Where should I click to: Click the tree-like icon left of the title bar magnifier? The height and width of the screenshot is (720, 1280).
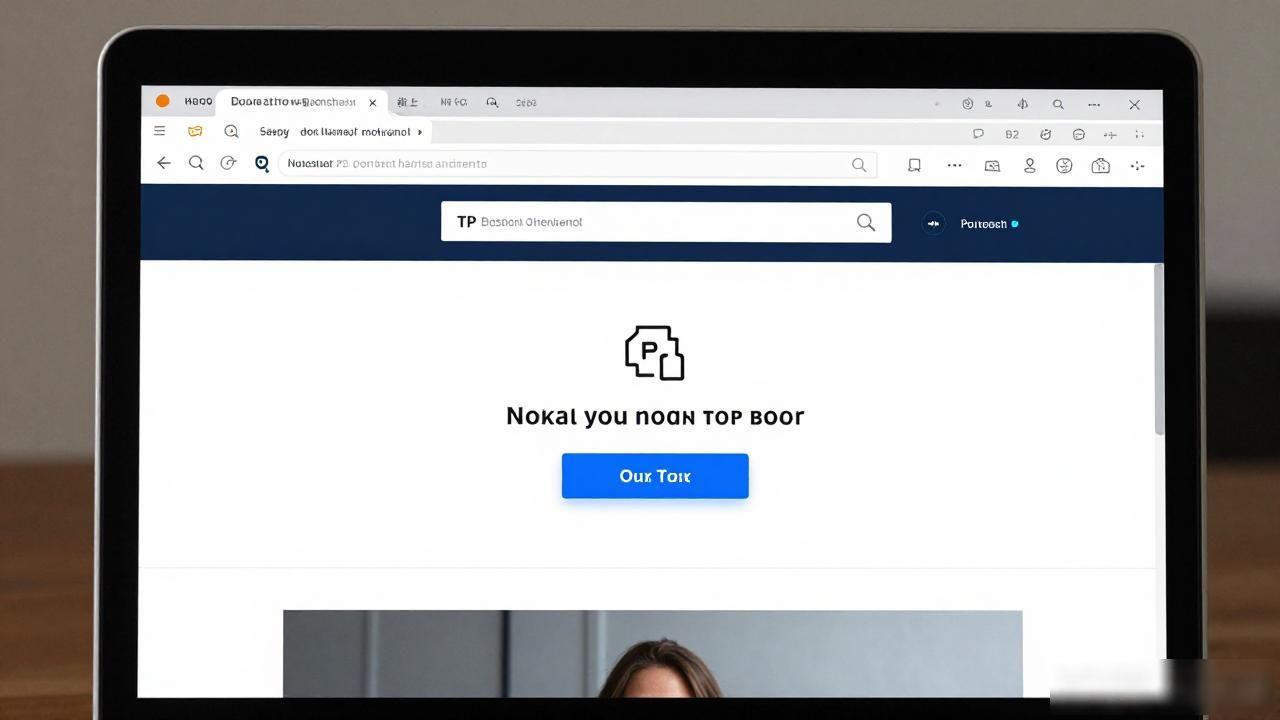coord(1023,104)
